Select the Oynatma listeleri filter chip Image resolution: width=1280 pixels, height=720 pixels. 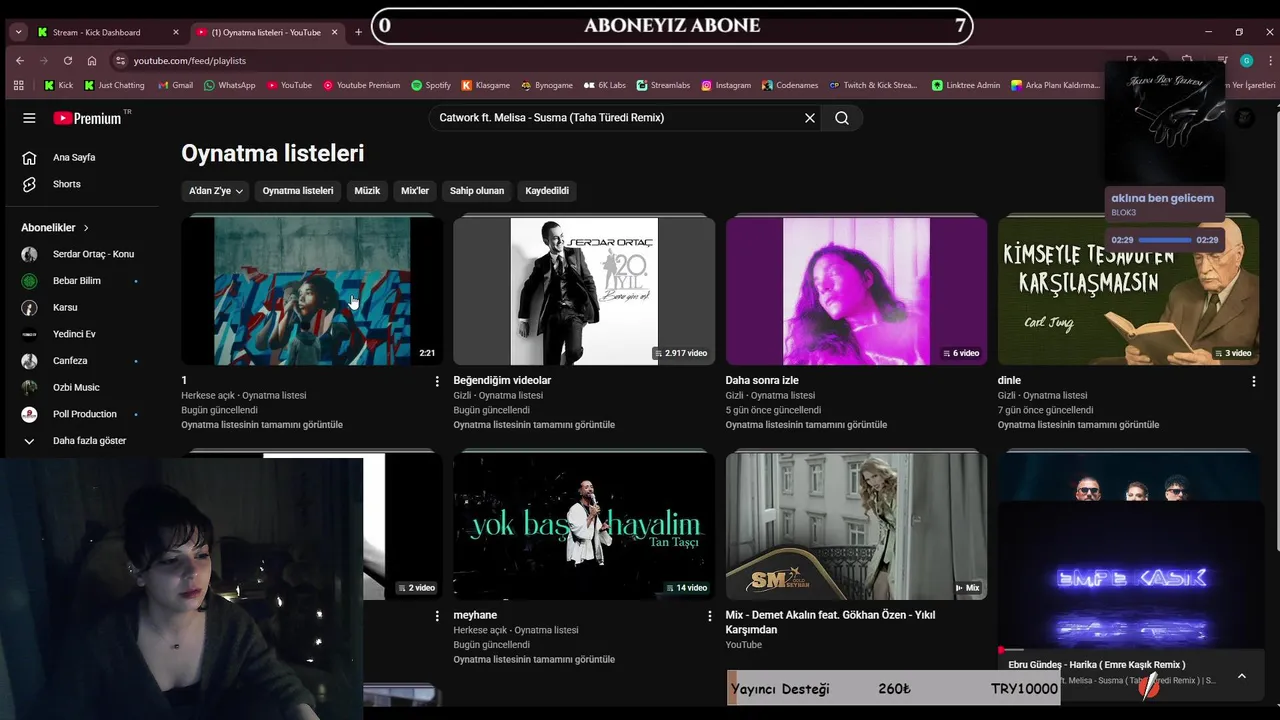298,191
